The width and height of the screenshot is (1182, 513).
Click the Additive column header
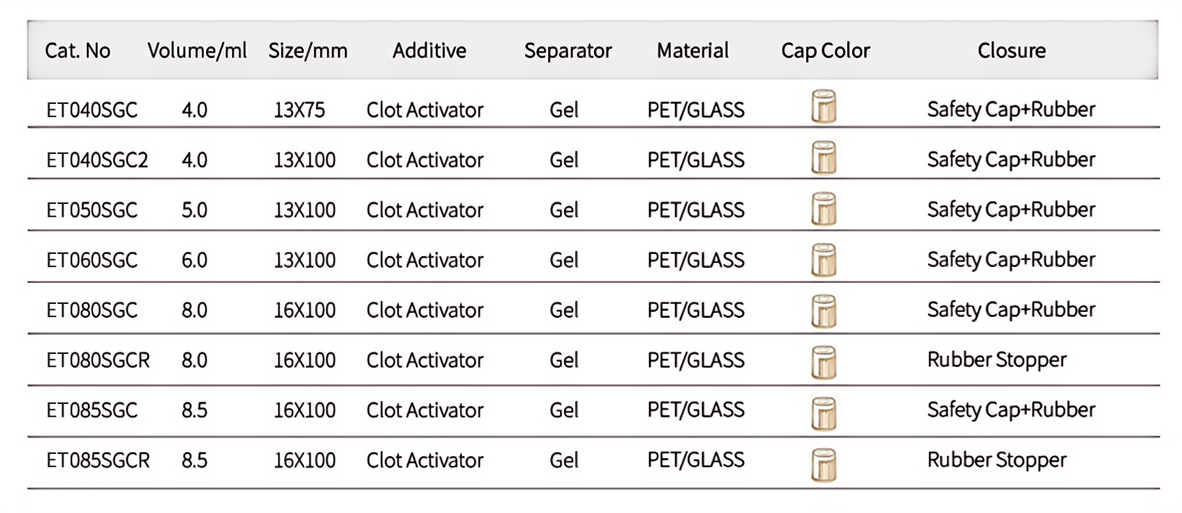click(x=429, y=50)
